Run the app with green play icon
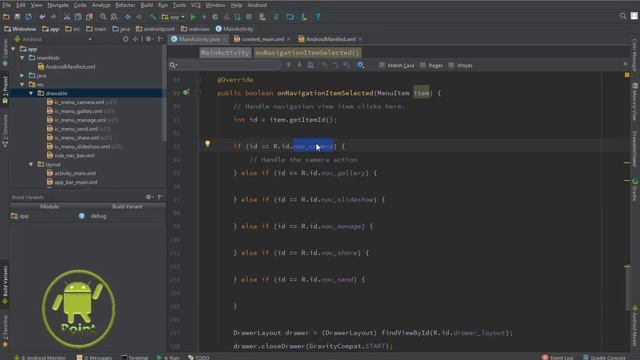This screenshot has width=640, height=360. coord(193,17)
